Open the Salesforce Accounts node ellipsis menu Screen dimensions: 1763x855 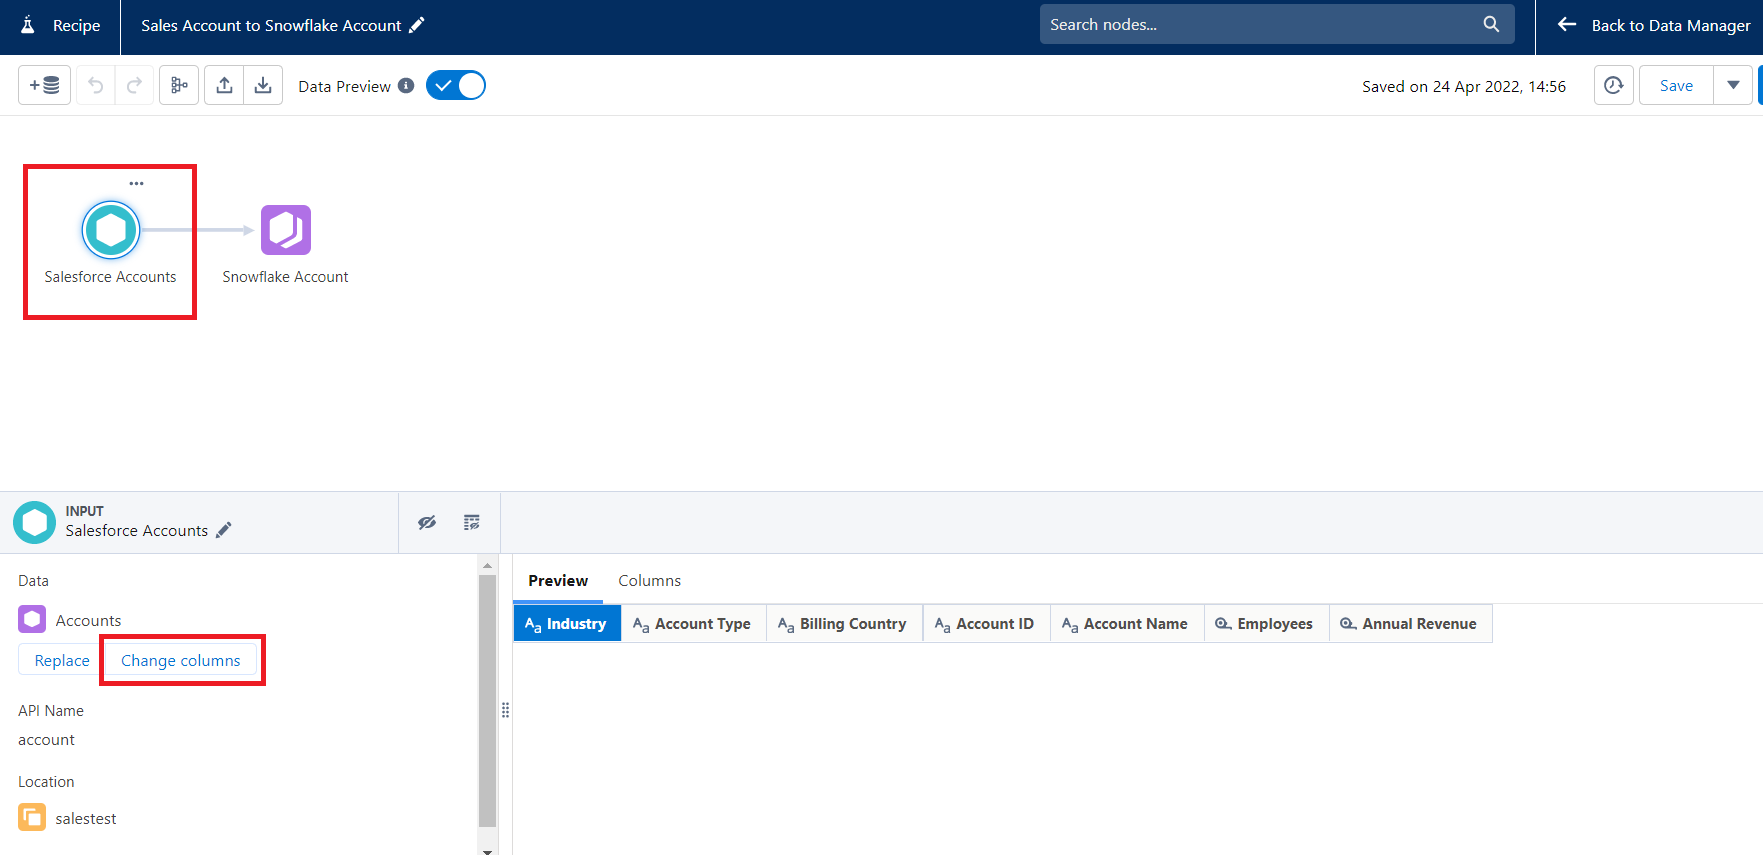coord(137,184)
